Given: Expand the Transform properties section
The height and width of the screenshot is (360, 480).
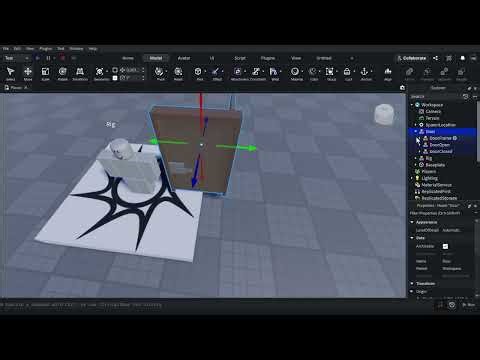Looking at the screenshot, I should tap(412, 284).
